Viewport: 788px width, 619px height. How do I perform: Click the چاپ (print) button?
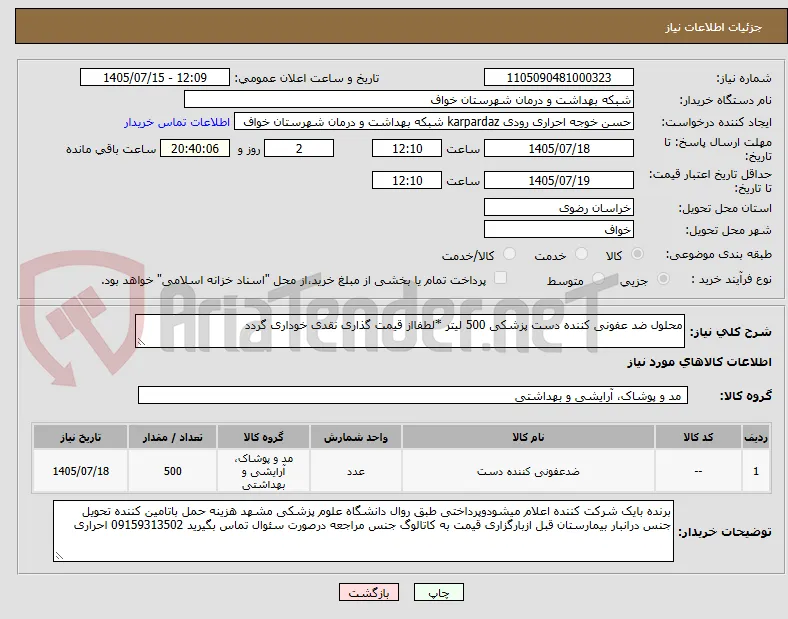tap(439, 592)
